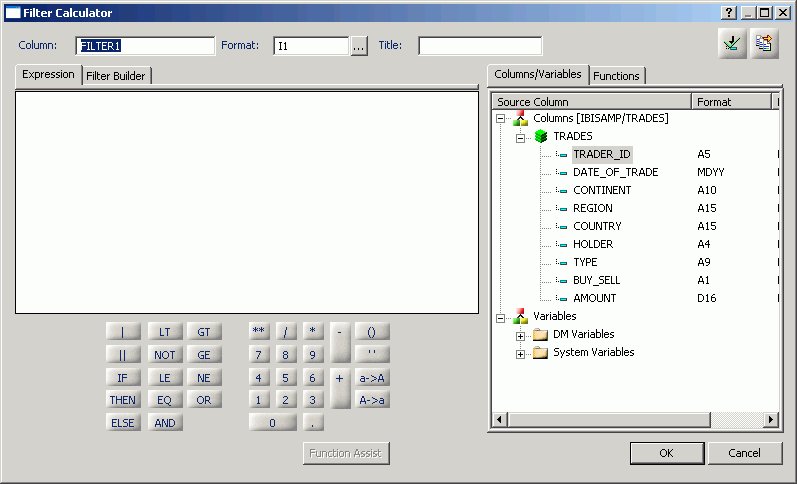Switch to the Filter Builder tab
Viewport: 797px width, 484px height.
pyautogui.click(x=116, y=76)
